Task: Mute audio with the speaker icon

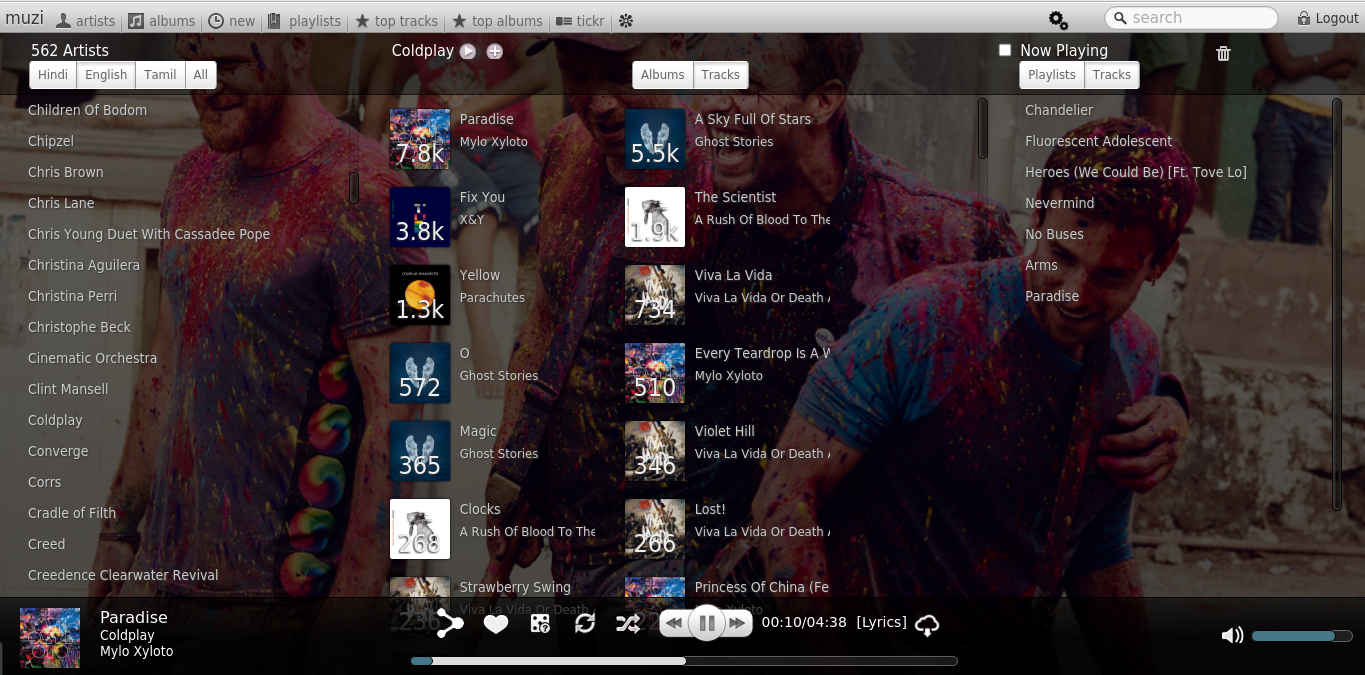Action: click(1232, 635)
